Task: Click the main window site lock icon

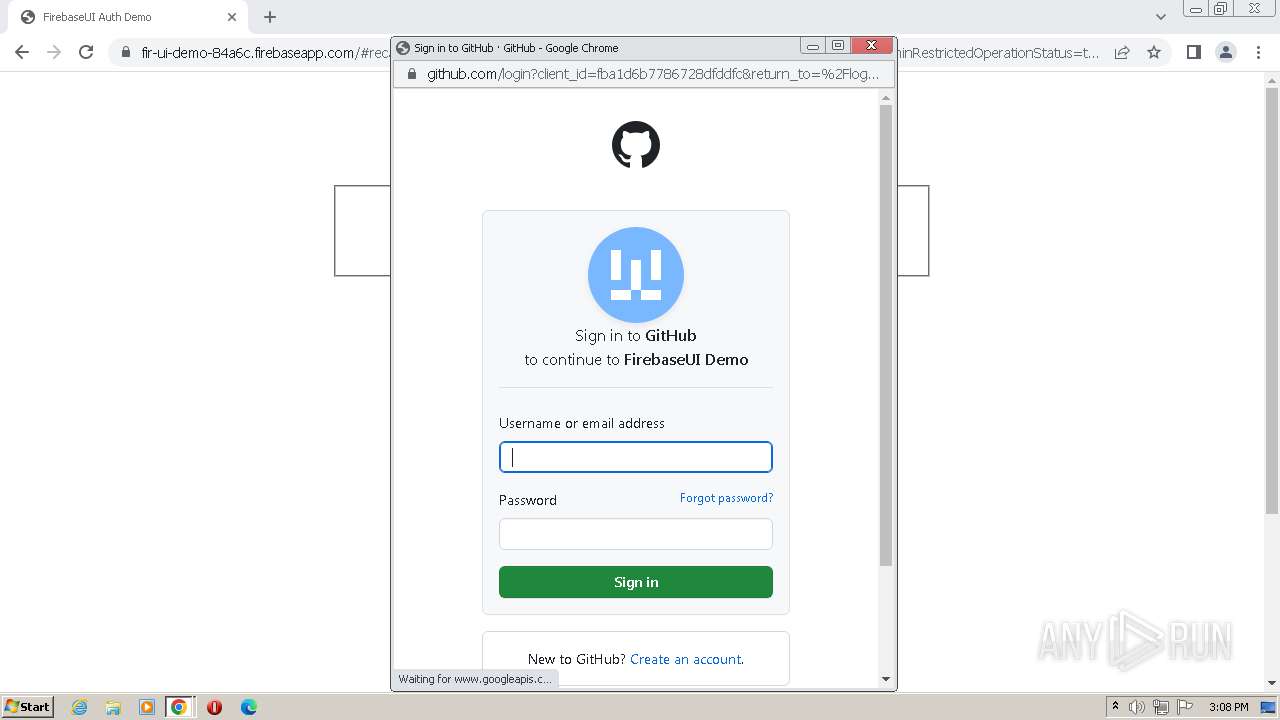Action: point(125,52)
